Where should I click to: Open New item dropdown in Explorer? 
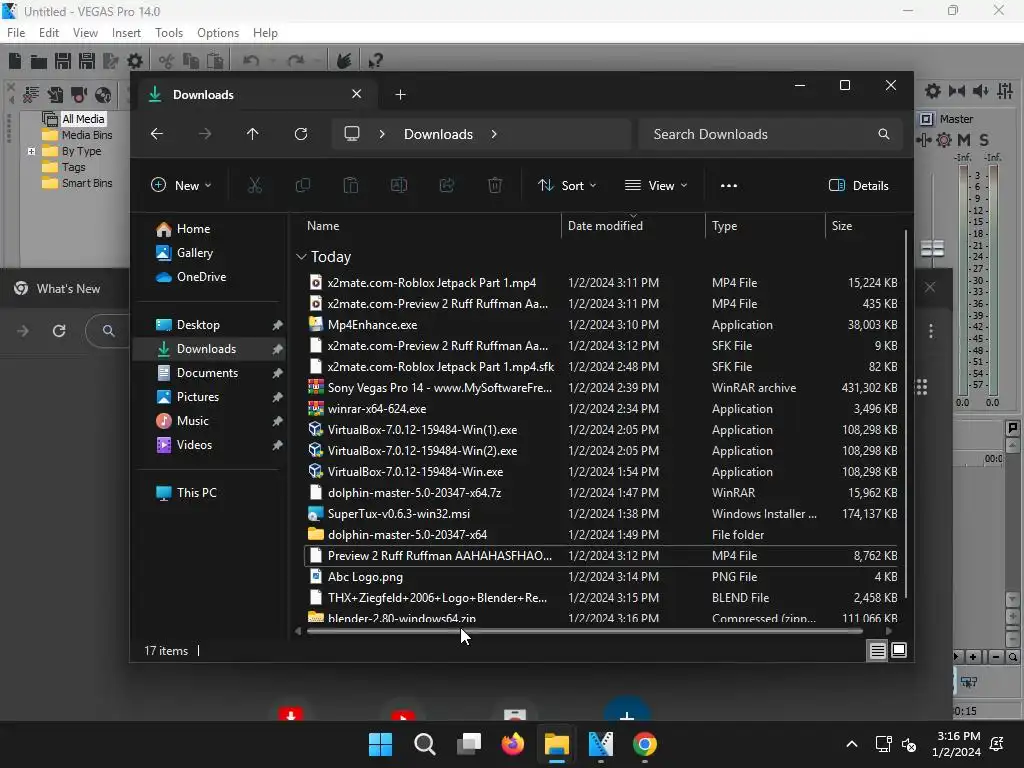[x=181, y=185]
